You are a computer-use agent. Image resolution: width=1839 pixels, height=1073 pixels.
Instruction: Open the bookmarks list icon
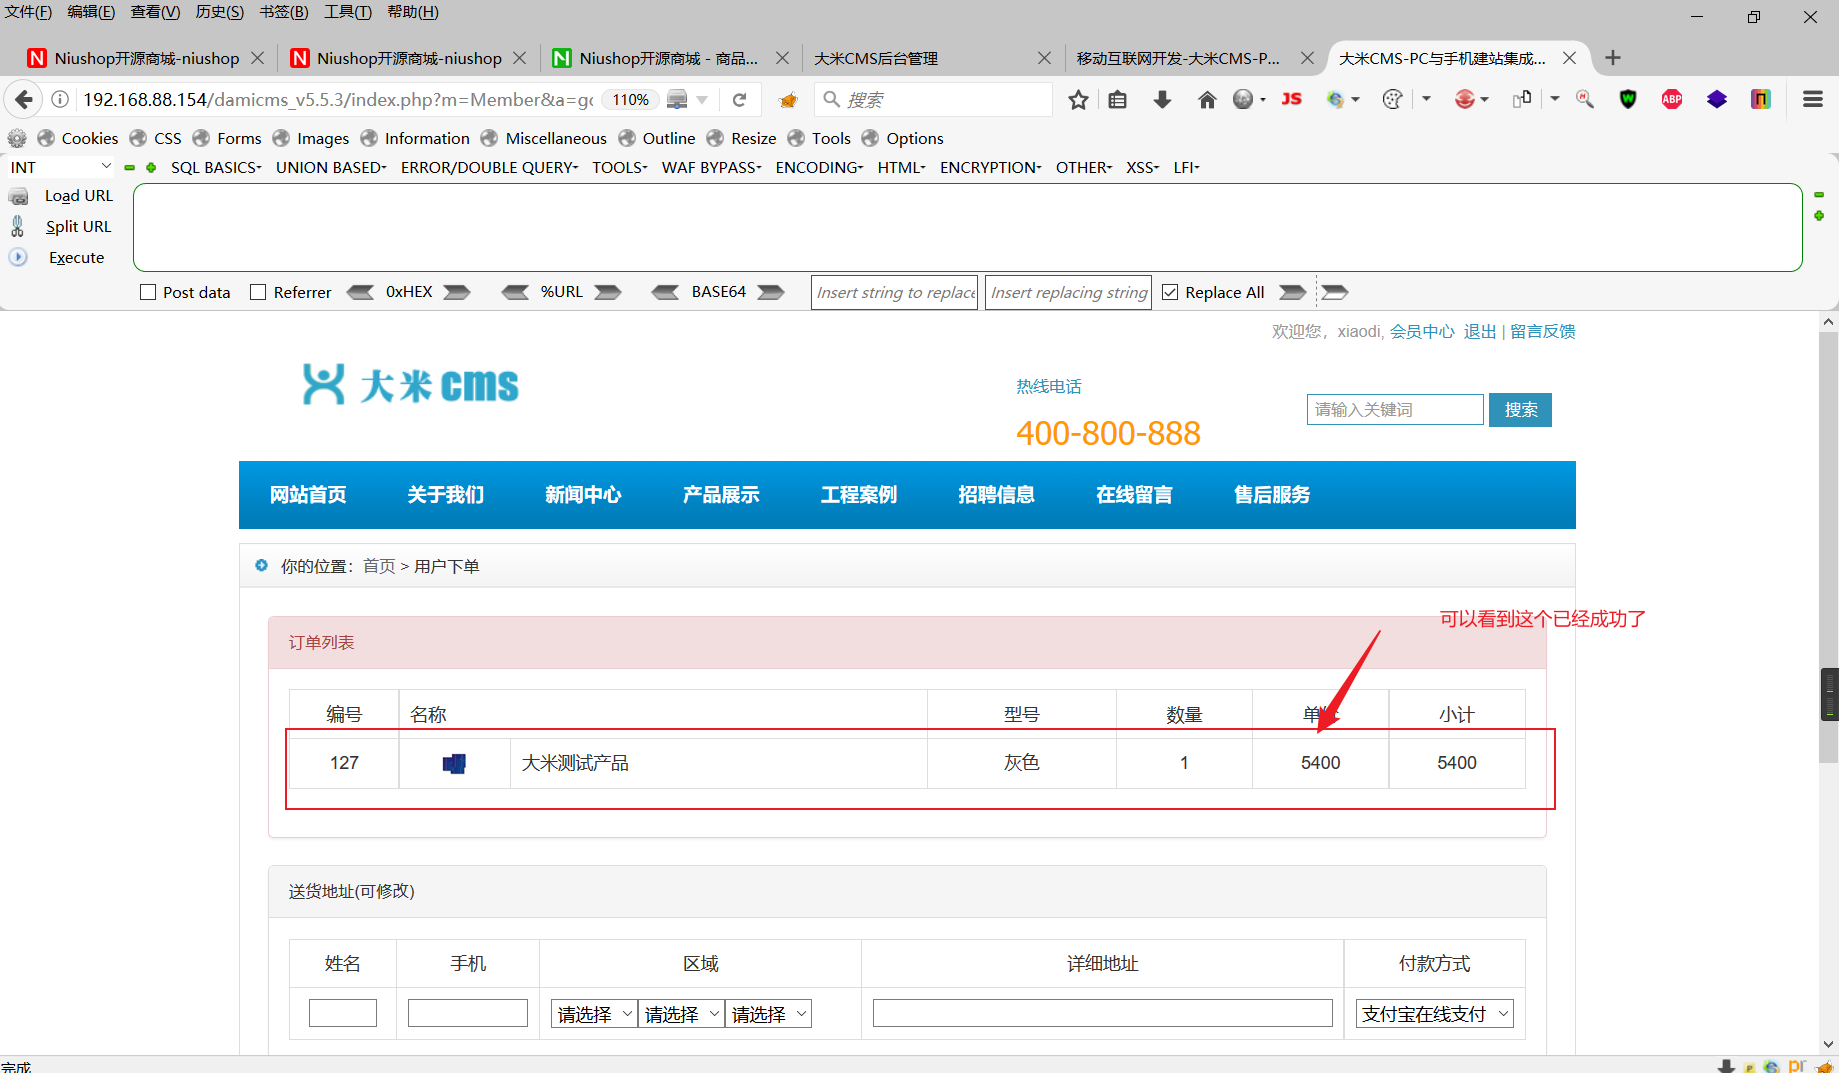click(1118, 99)
